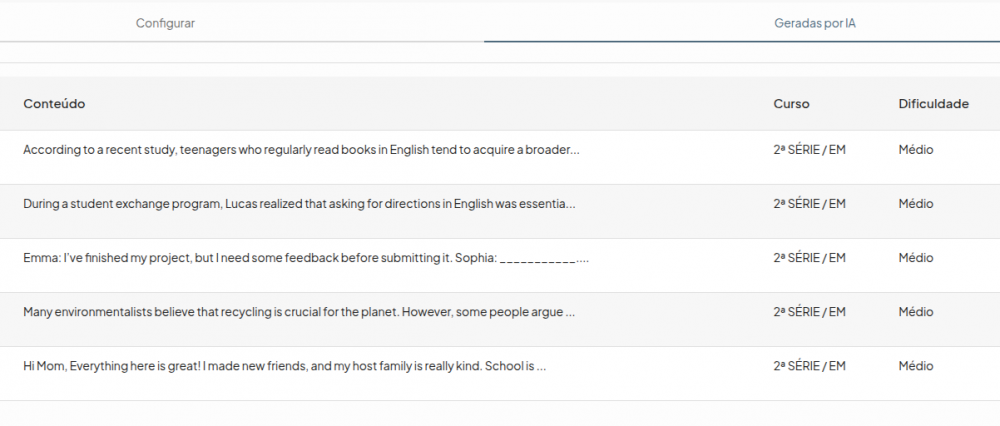Open the recycling environmentalists question
Screen dimensions: 1000x426
pyautogui.click(x=299, y=312)
